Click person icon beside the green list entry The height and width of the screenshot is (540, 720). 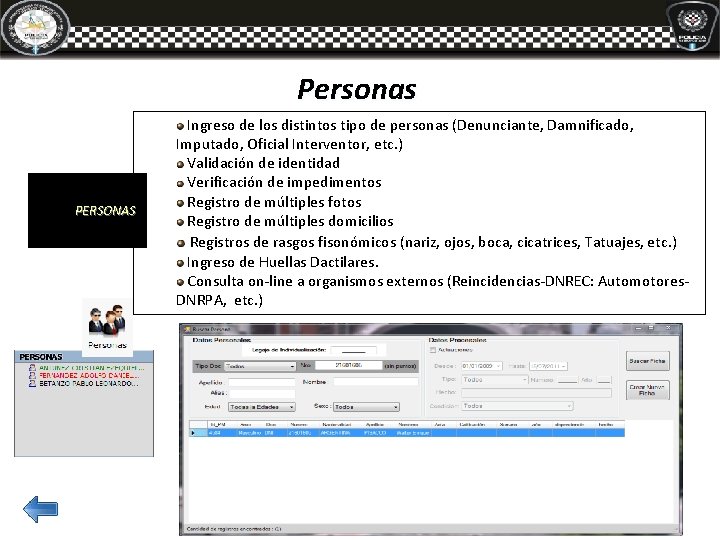click(x=32, y=368)
